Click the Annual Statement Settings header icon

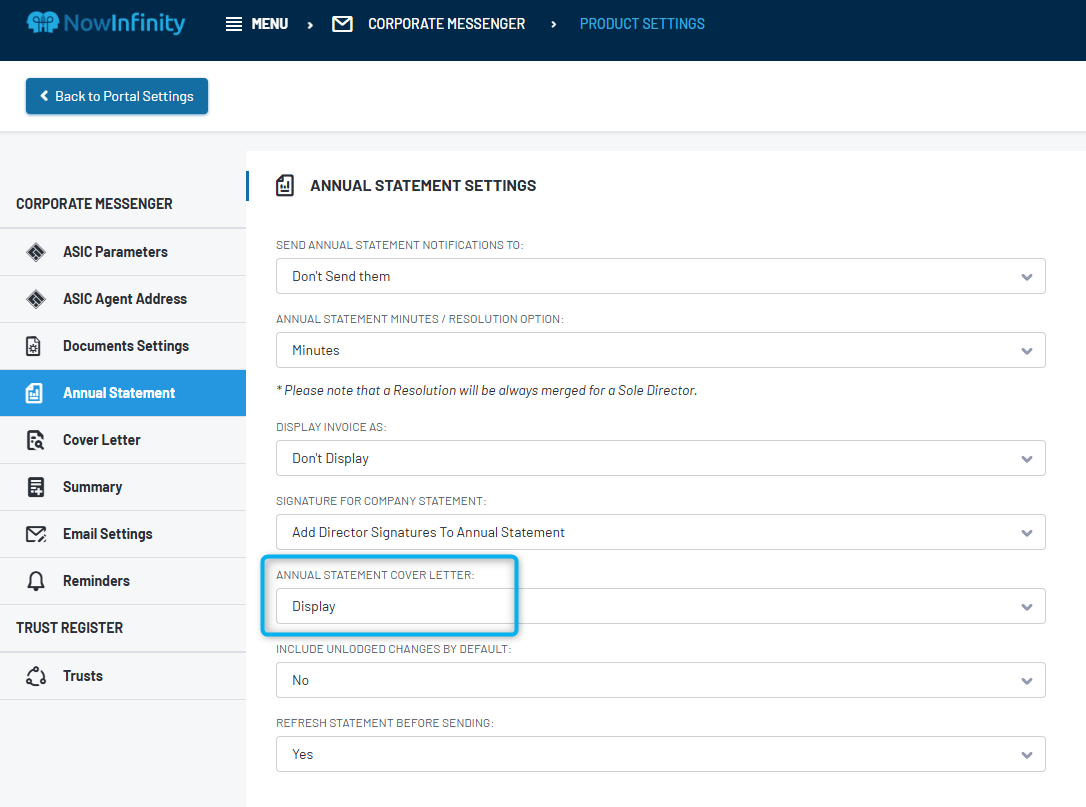(285, 186)
